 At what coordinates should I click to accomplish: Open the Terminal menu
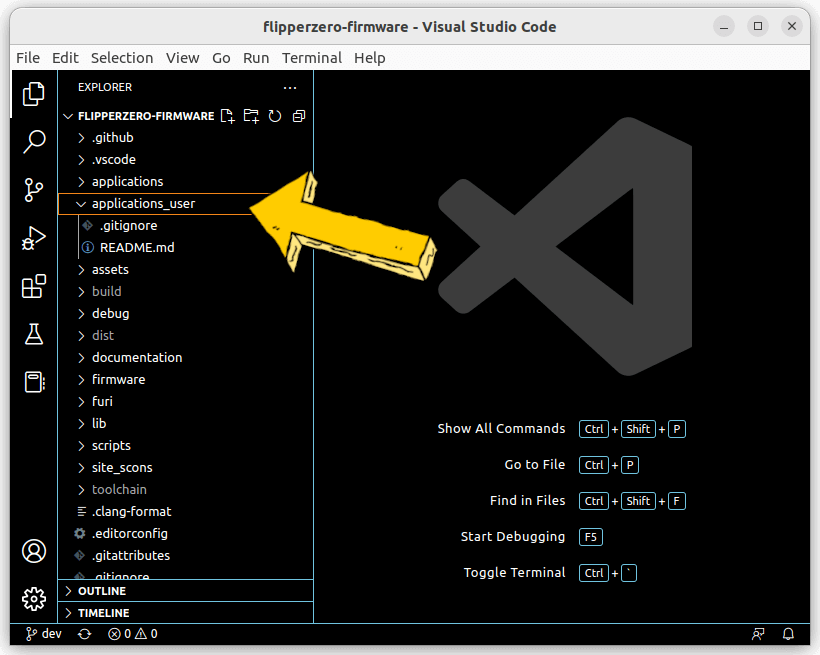[311, 58]
